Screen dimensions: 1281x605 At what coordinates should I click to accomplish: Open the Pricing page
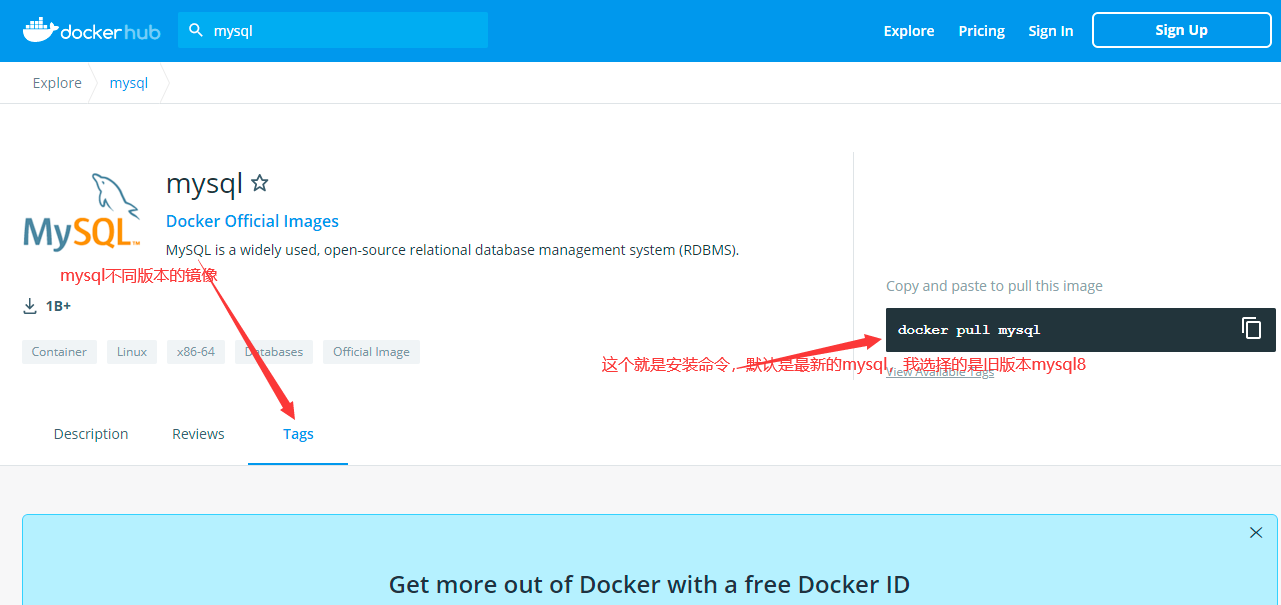coord(981,31)
